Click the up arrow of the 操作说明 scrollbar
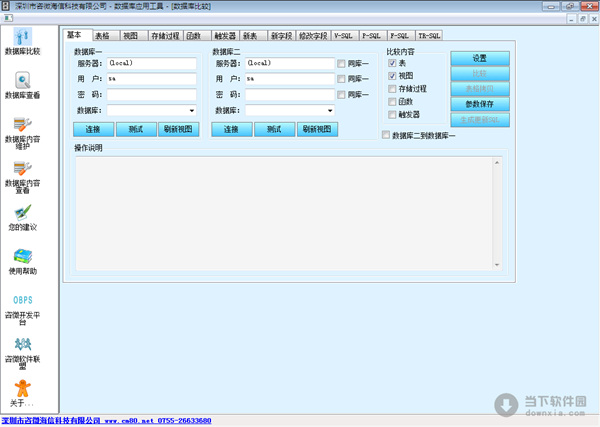This screenshot has width=600, height=427. click(497, 162)
